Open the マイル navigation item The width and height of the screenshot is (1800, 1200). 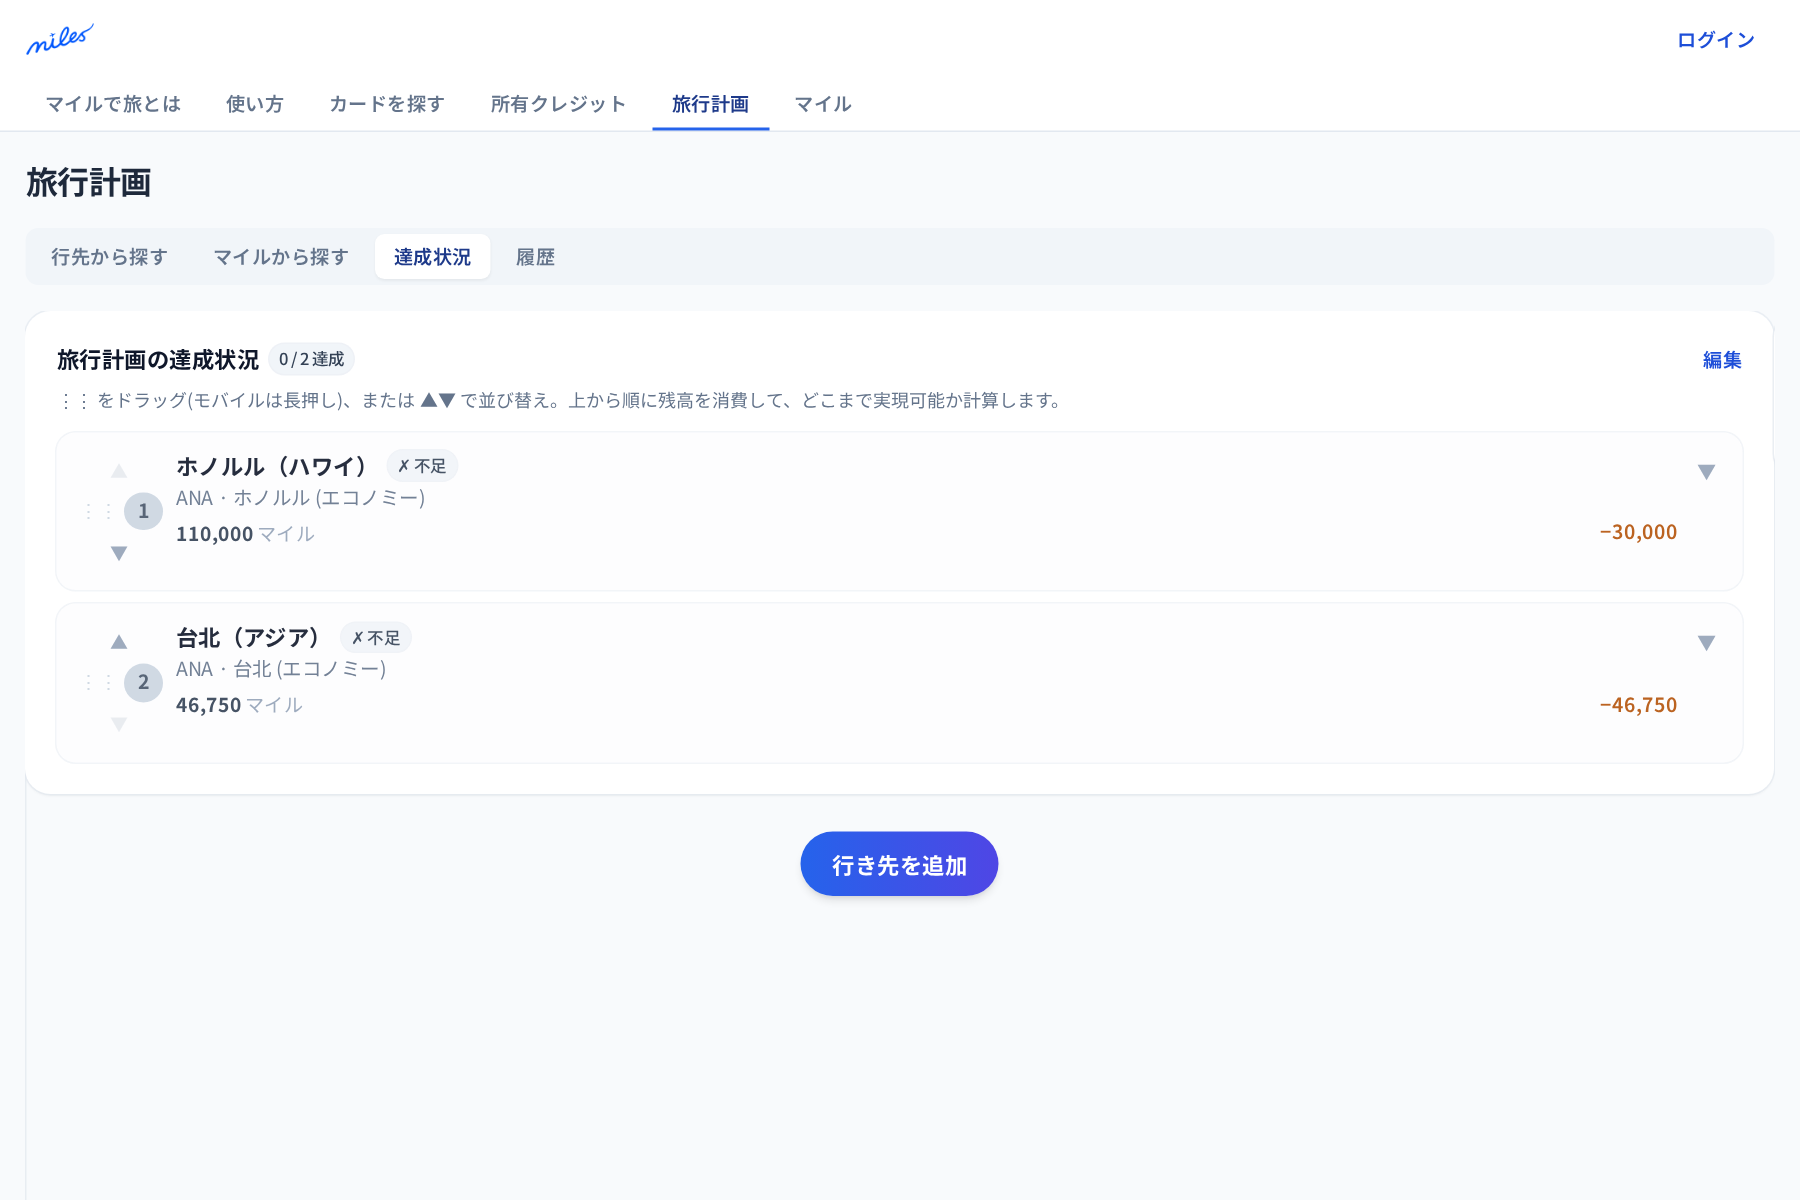(x=823, y=104)
